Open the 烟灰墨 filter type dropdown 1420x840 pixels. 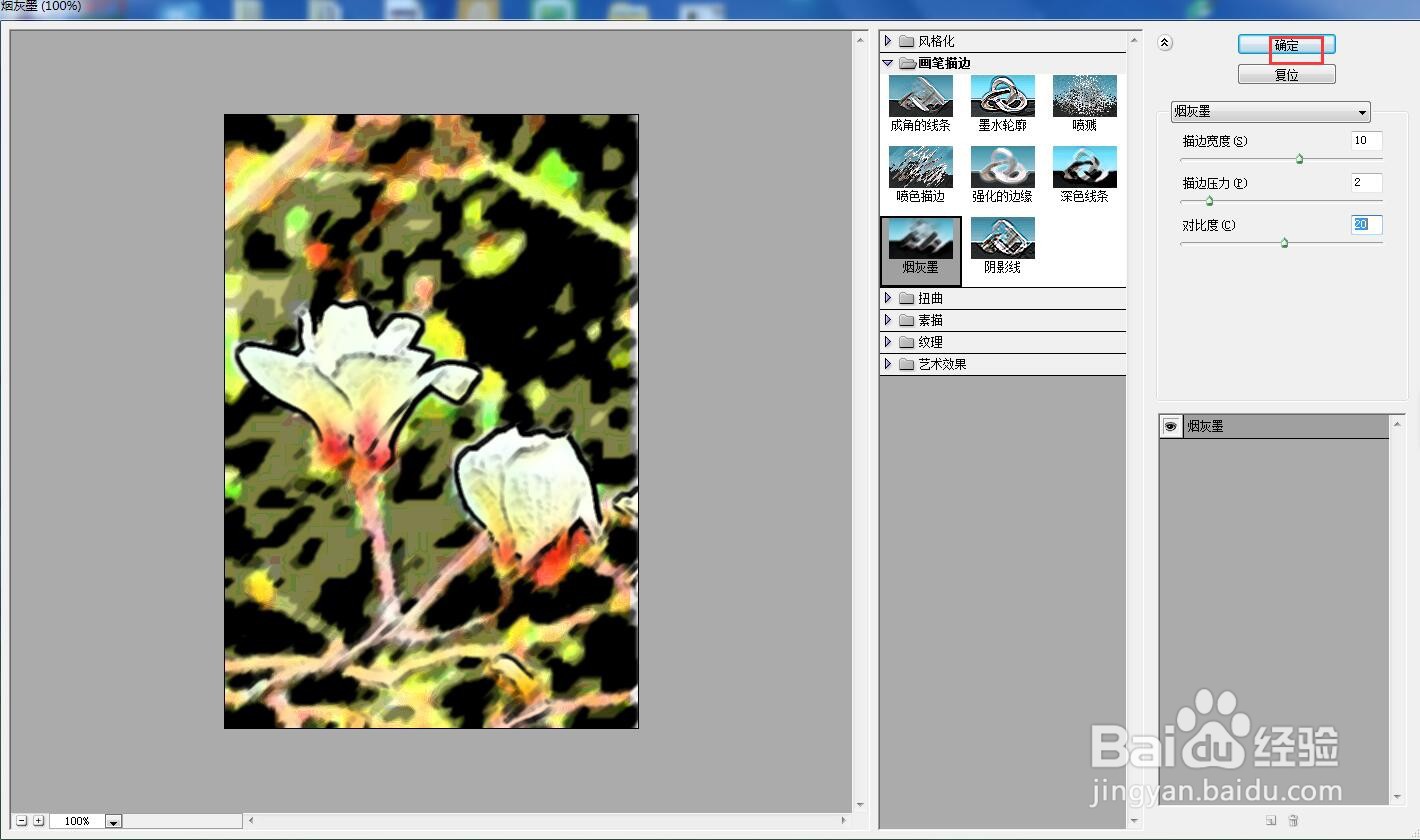click(1270, 112)
